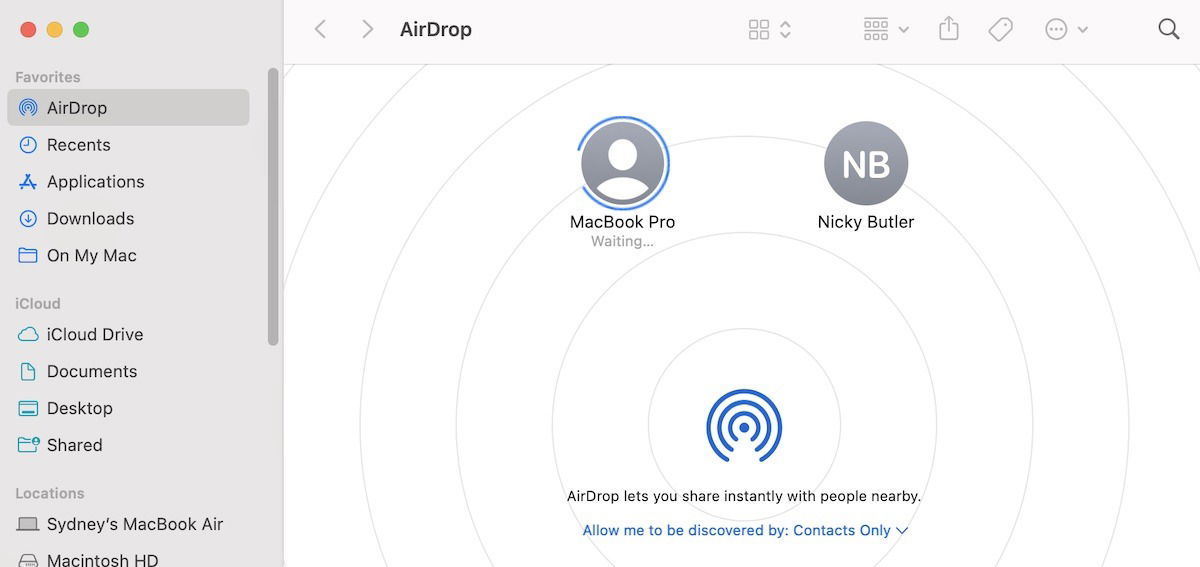Click the MacBook Pro device name
This screenshot has height=567, width=1200.
click(x=622, y=222)
